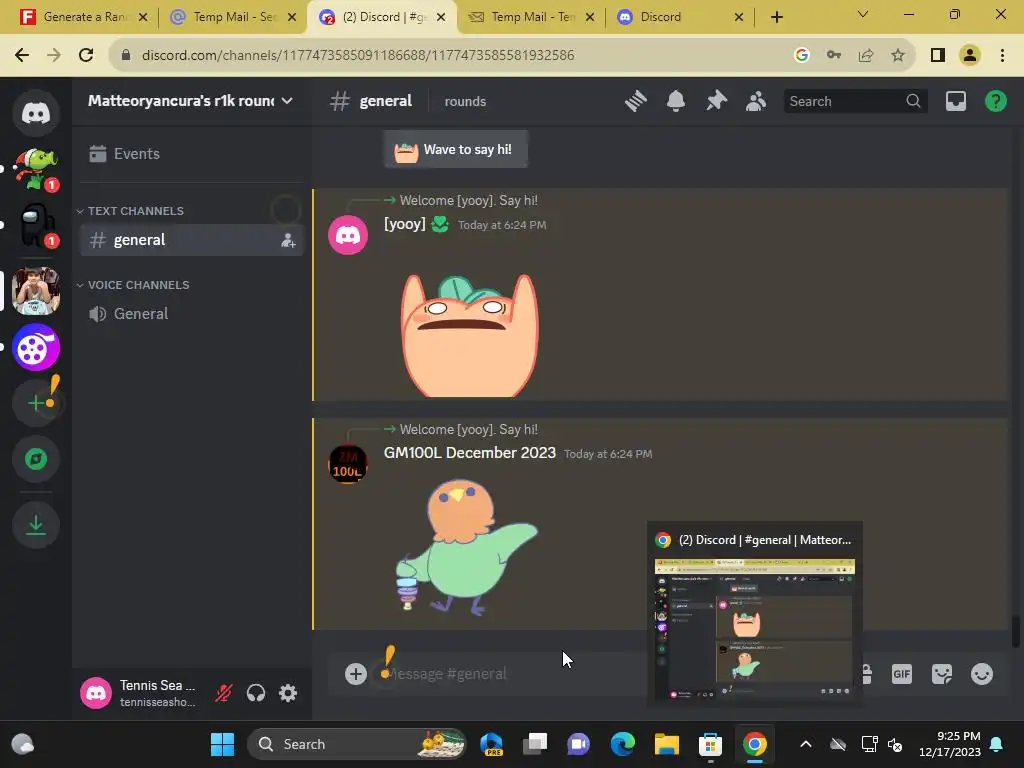Click the green bird sticker
Screen dimensions: 1024x768
pos(467,548)
